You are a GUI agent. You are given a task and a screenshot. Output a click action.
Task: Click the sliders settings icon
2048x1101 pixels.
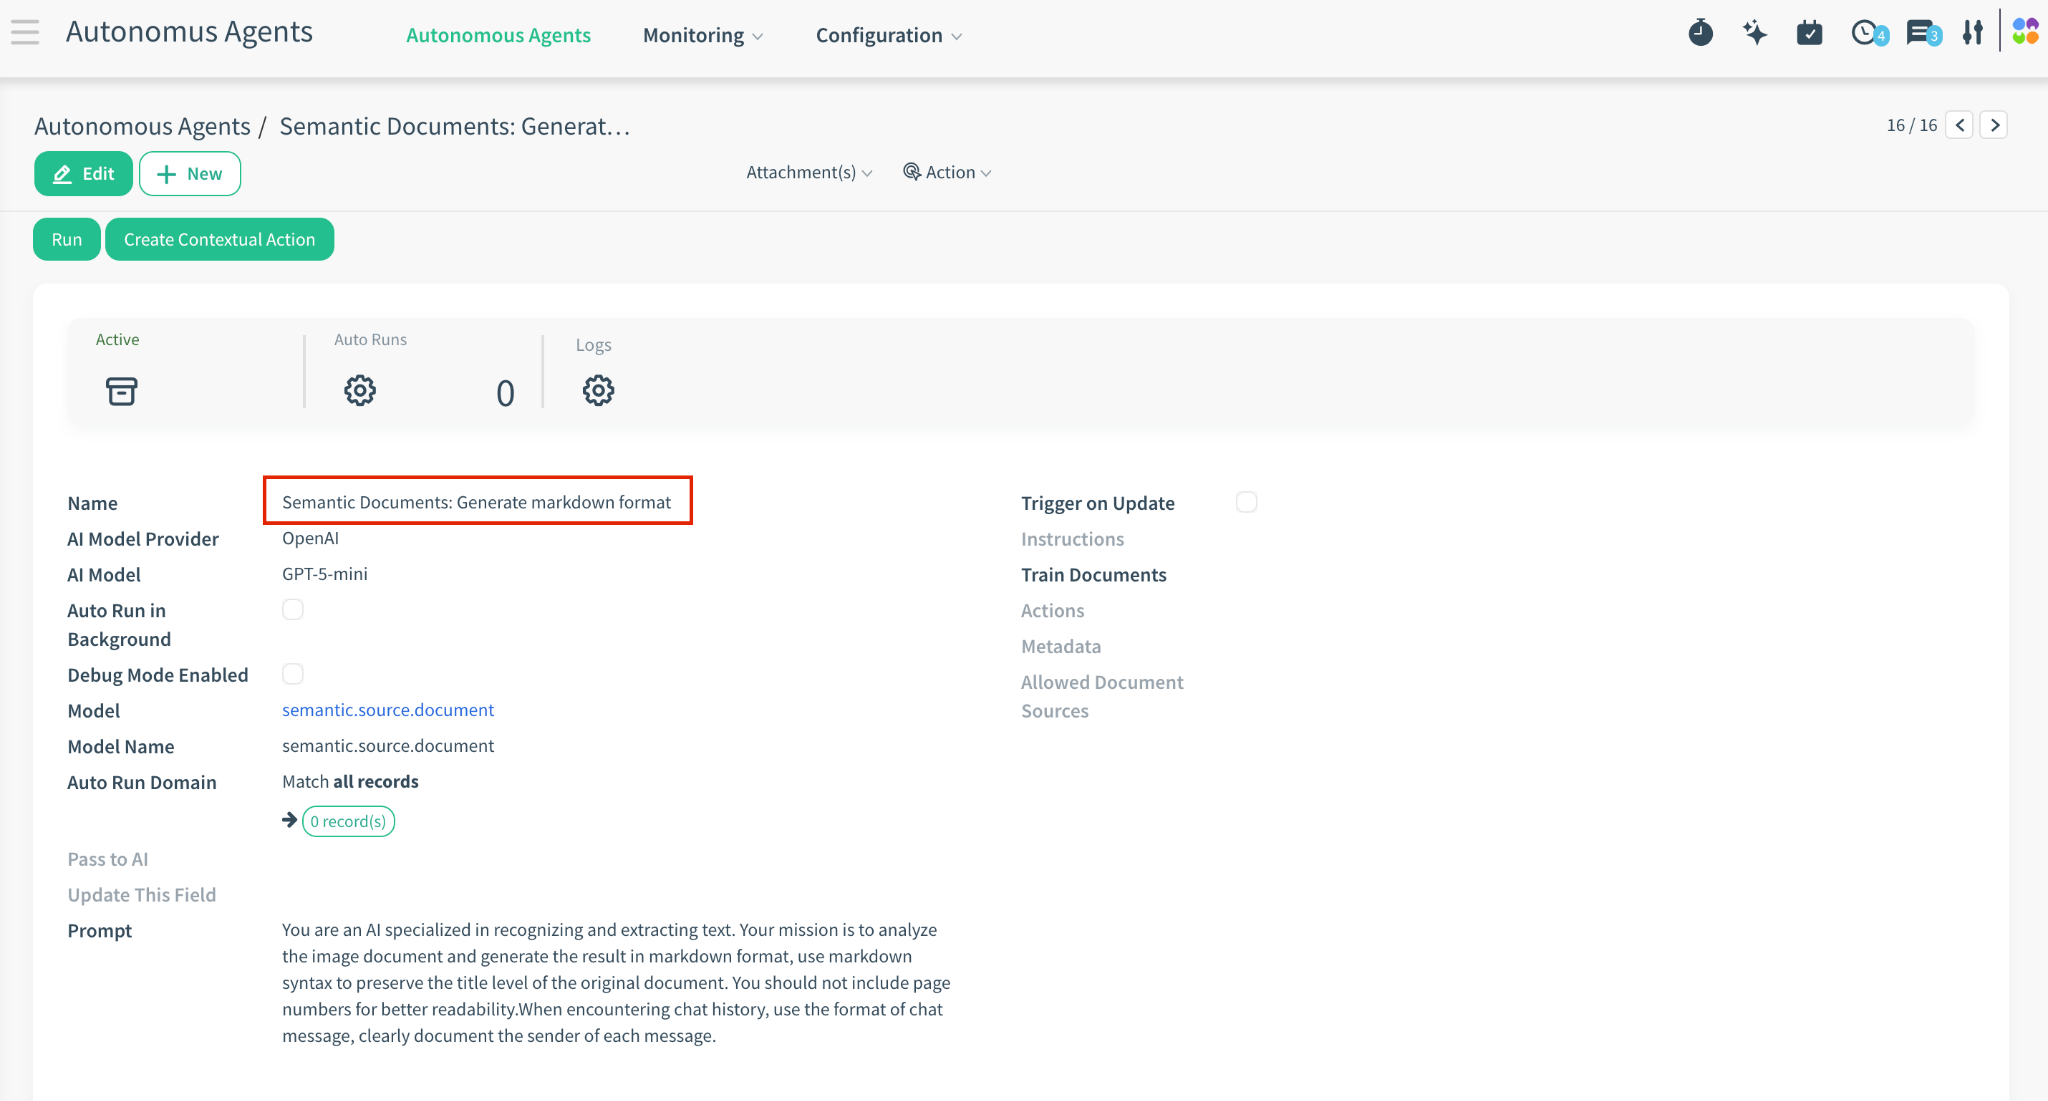(x=1972, y=33)
